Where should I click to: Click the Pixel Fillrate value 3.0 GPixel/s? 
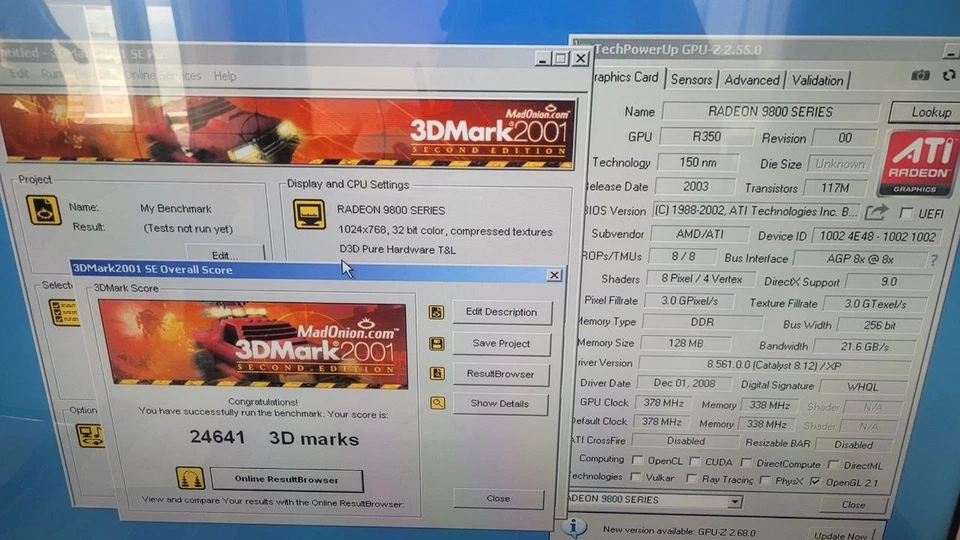click(689, 301)
